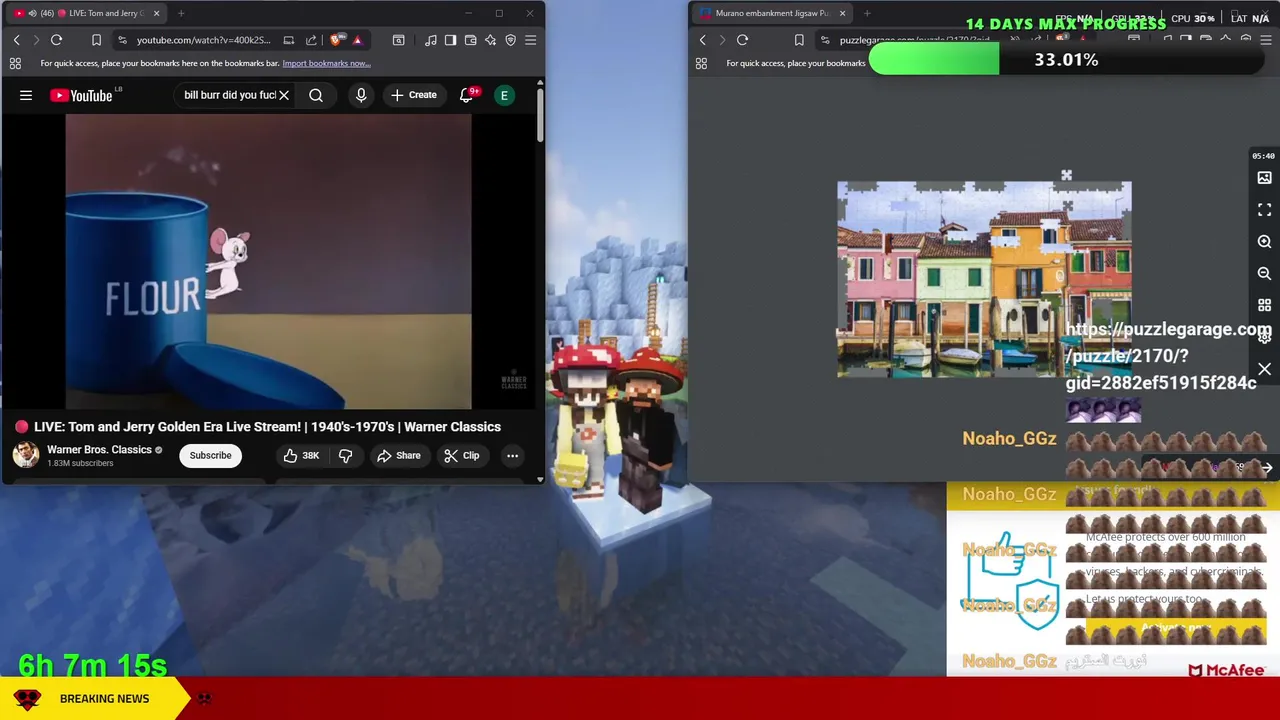Viewport: 1280px width, 720px height.
Task: Bookmark the YouTube page
Action: pyautogui.click(x=96, y=40)
